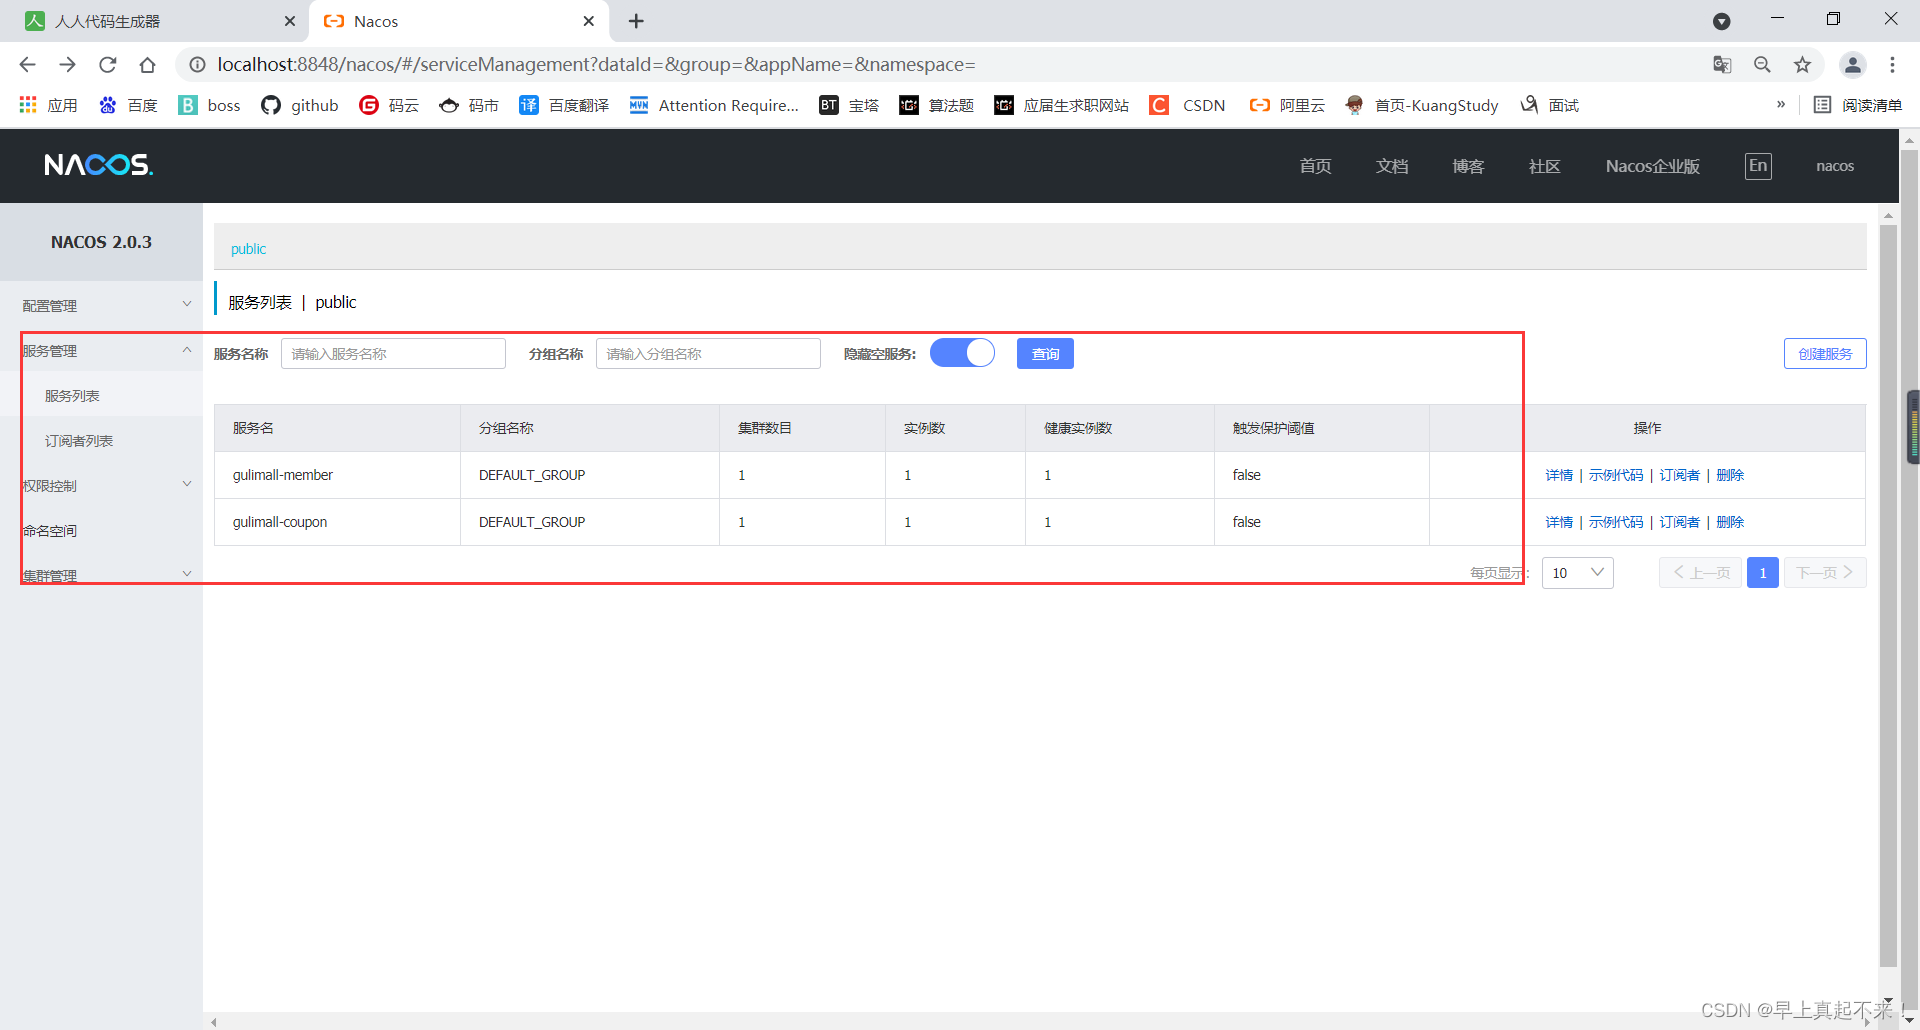Viewport: 1920px width, 1030px height.
Task: Open the zoom magnifier icon in address bar
Action: 1762,65
